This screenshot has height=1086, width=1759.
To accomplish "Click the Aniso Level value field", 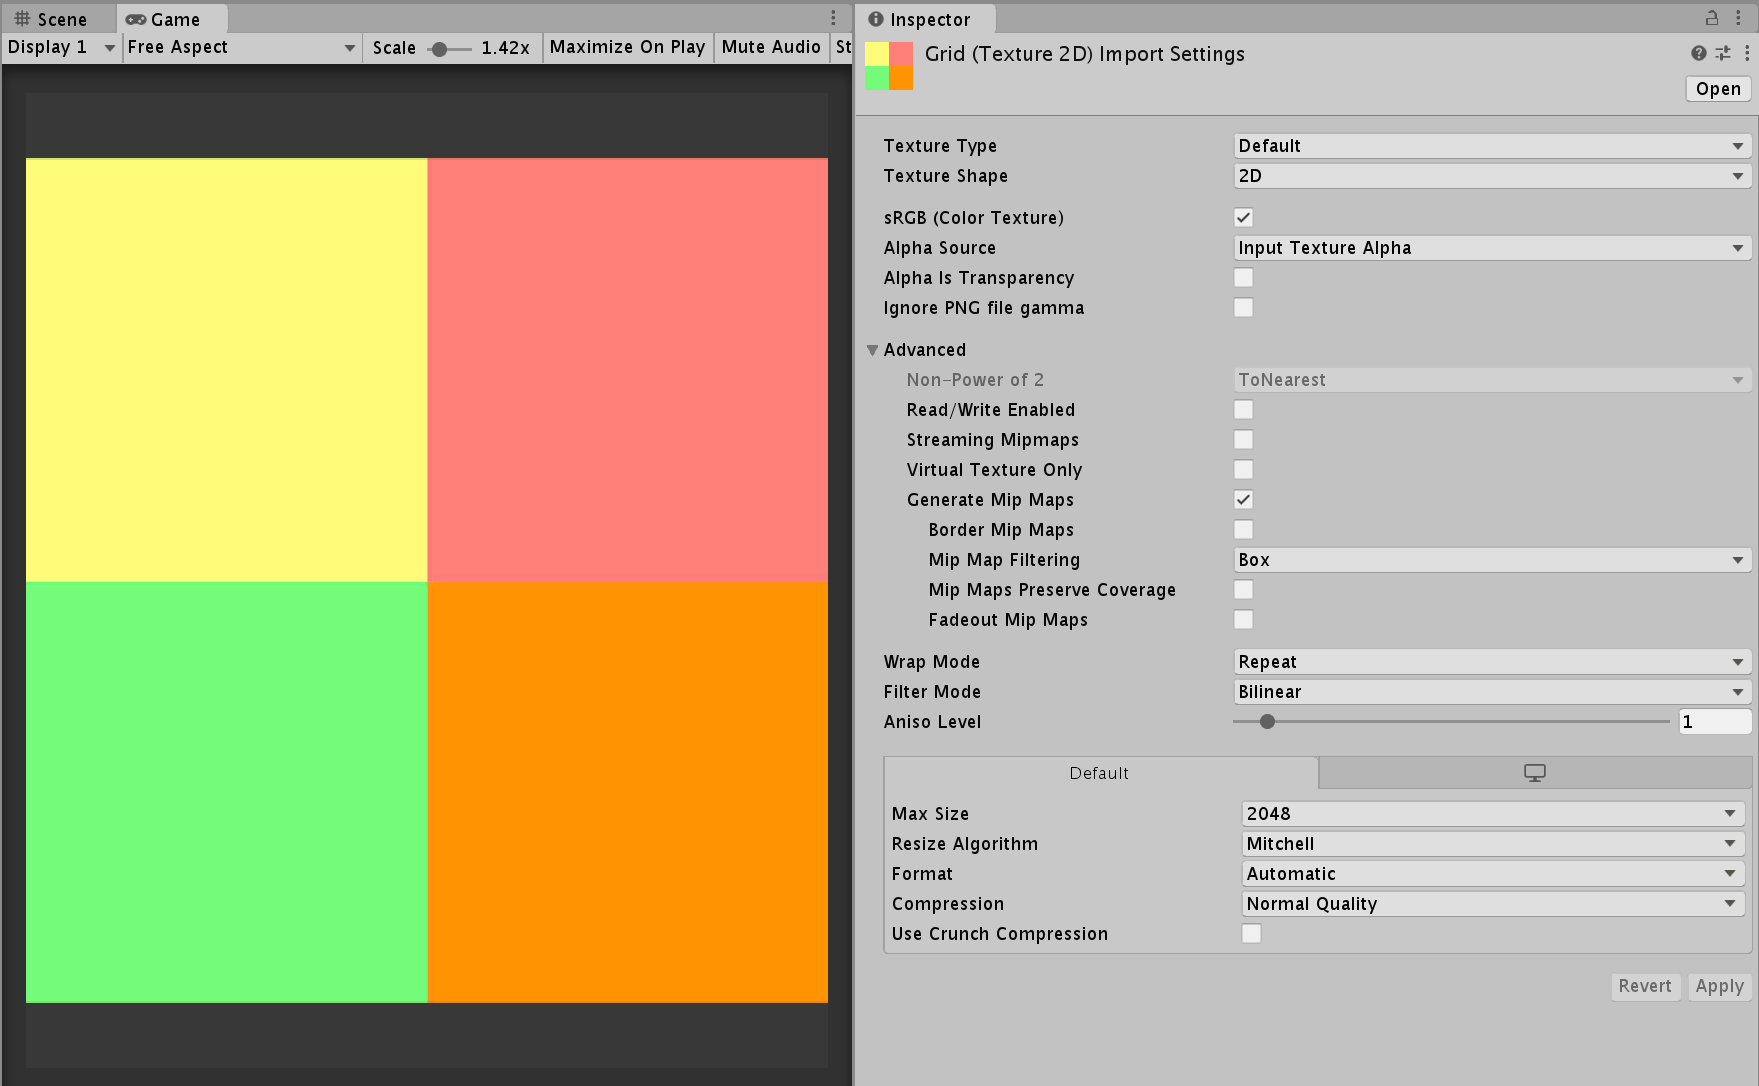I will tap(1715, 722).
